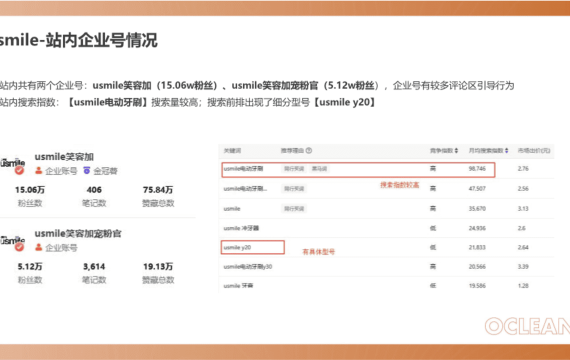The width and height of the screenshot is (570, 360).
Task: Select search index value 20,566
Action: 477,267
